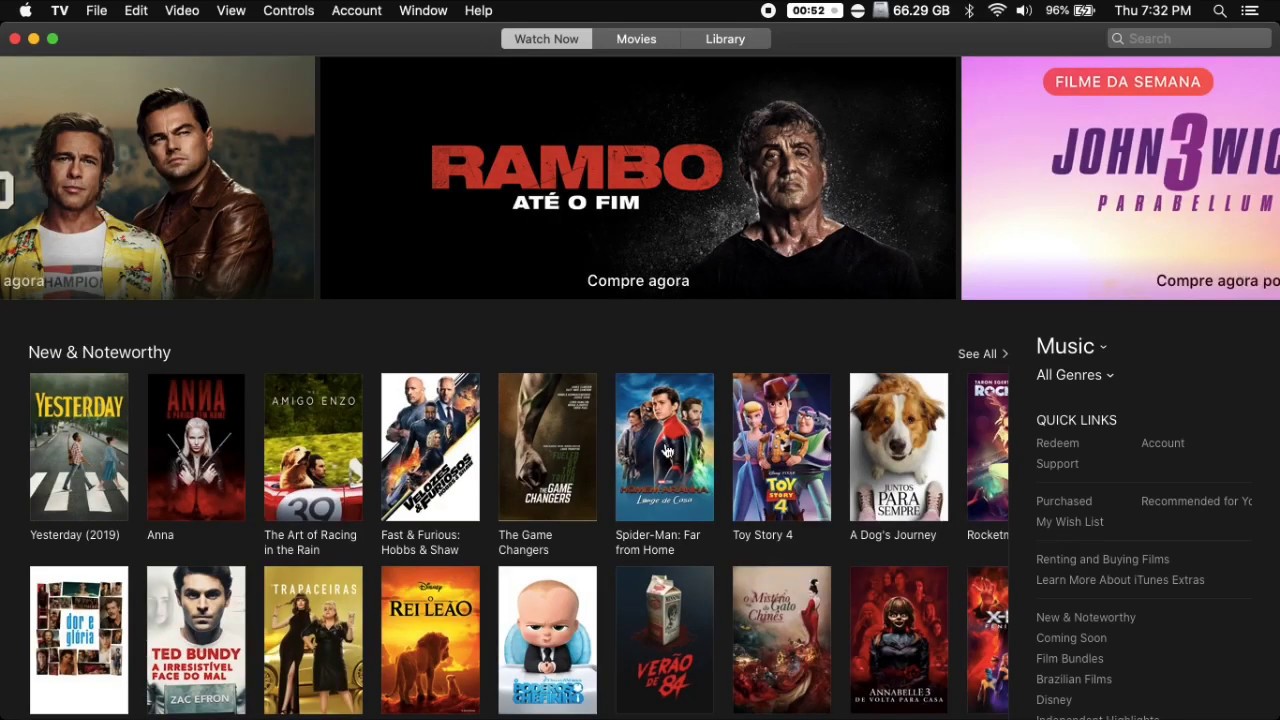This screenshot has width=1280, height=720.
Task: Open the Controls menu
Action: (289, 11)
